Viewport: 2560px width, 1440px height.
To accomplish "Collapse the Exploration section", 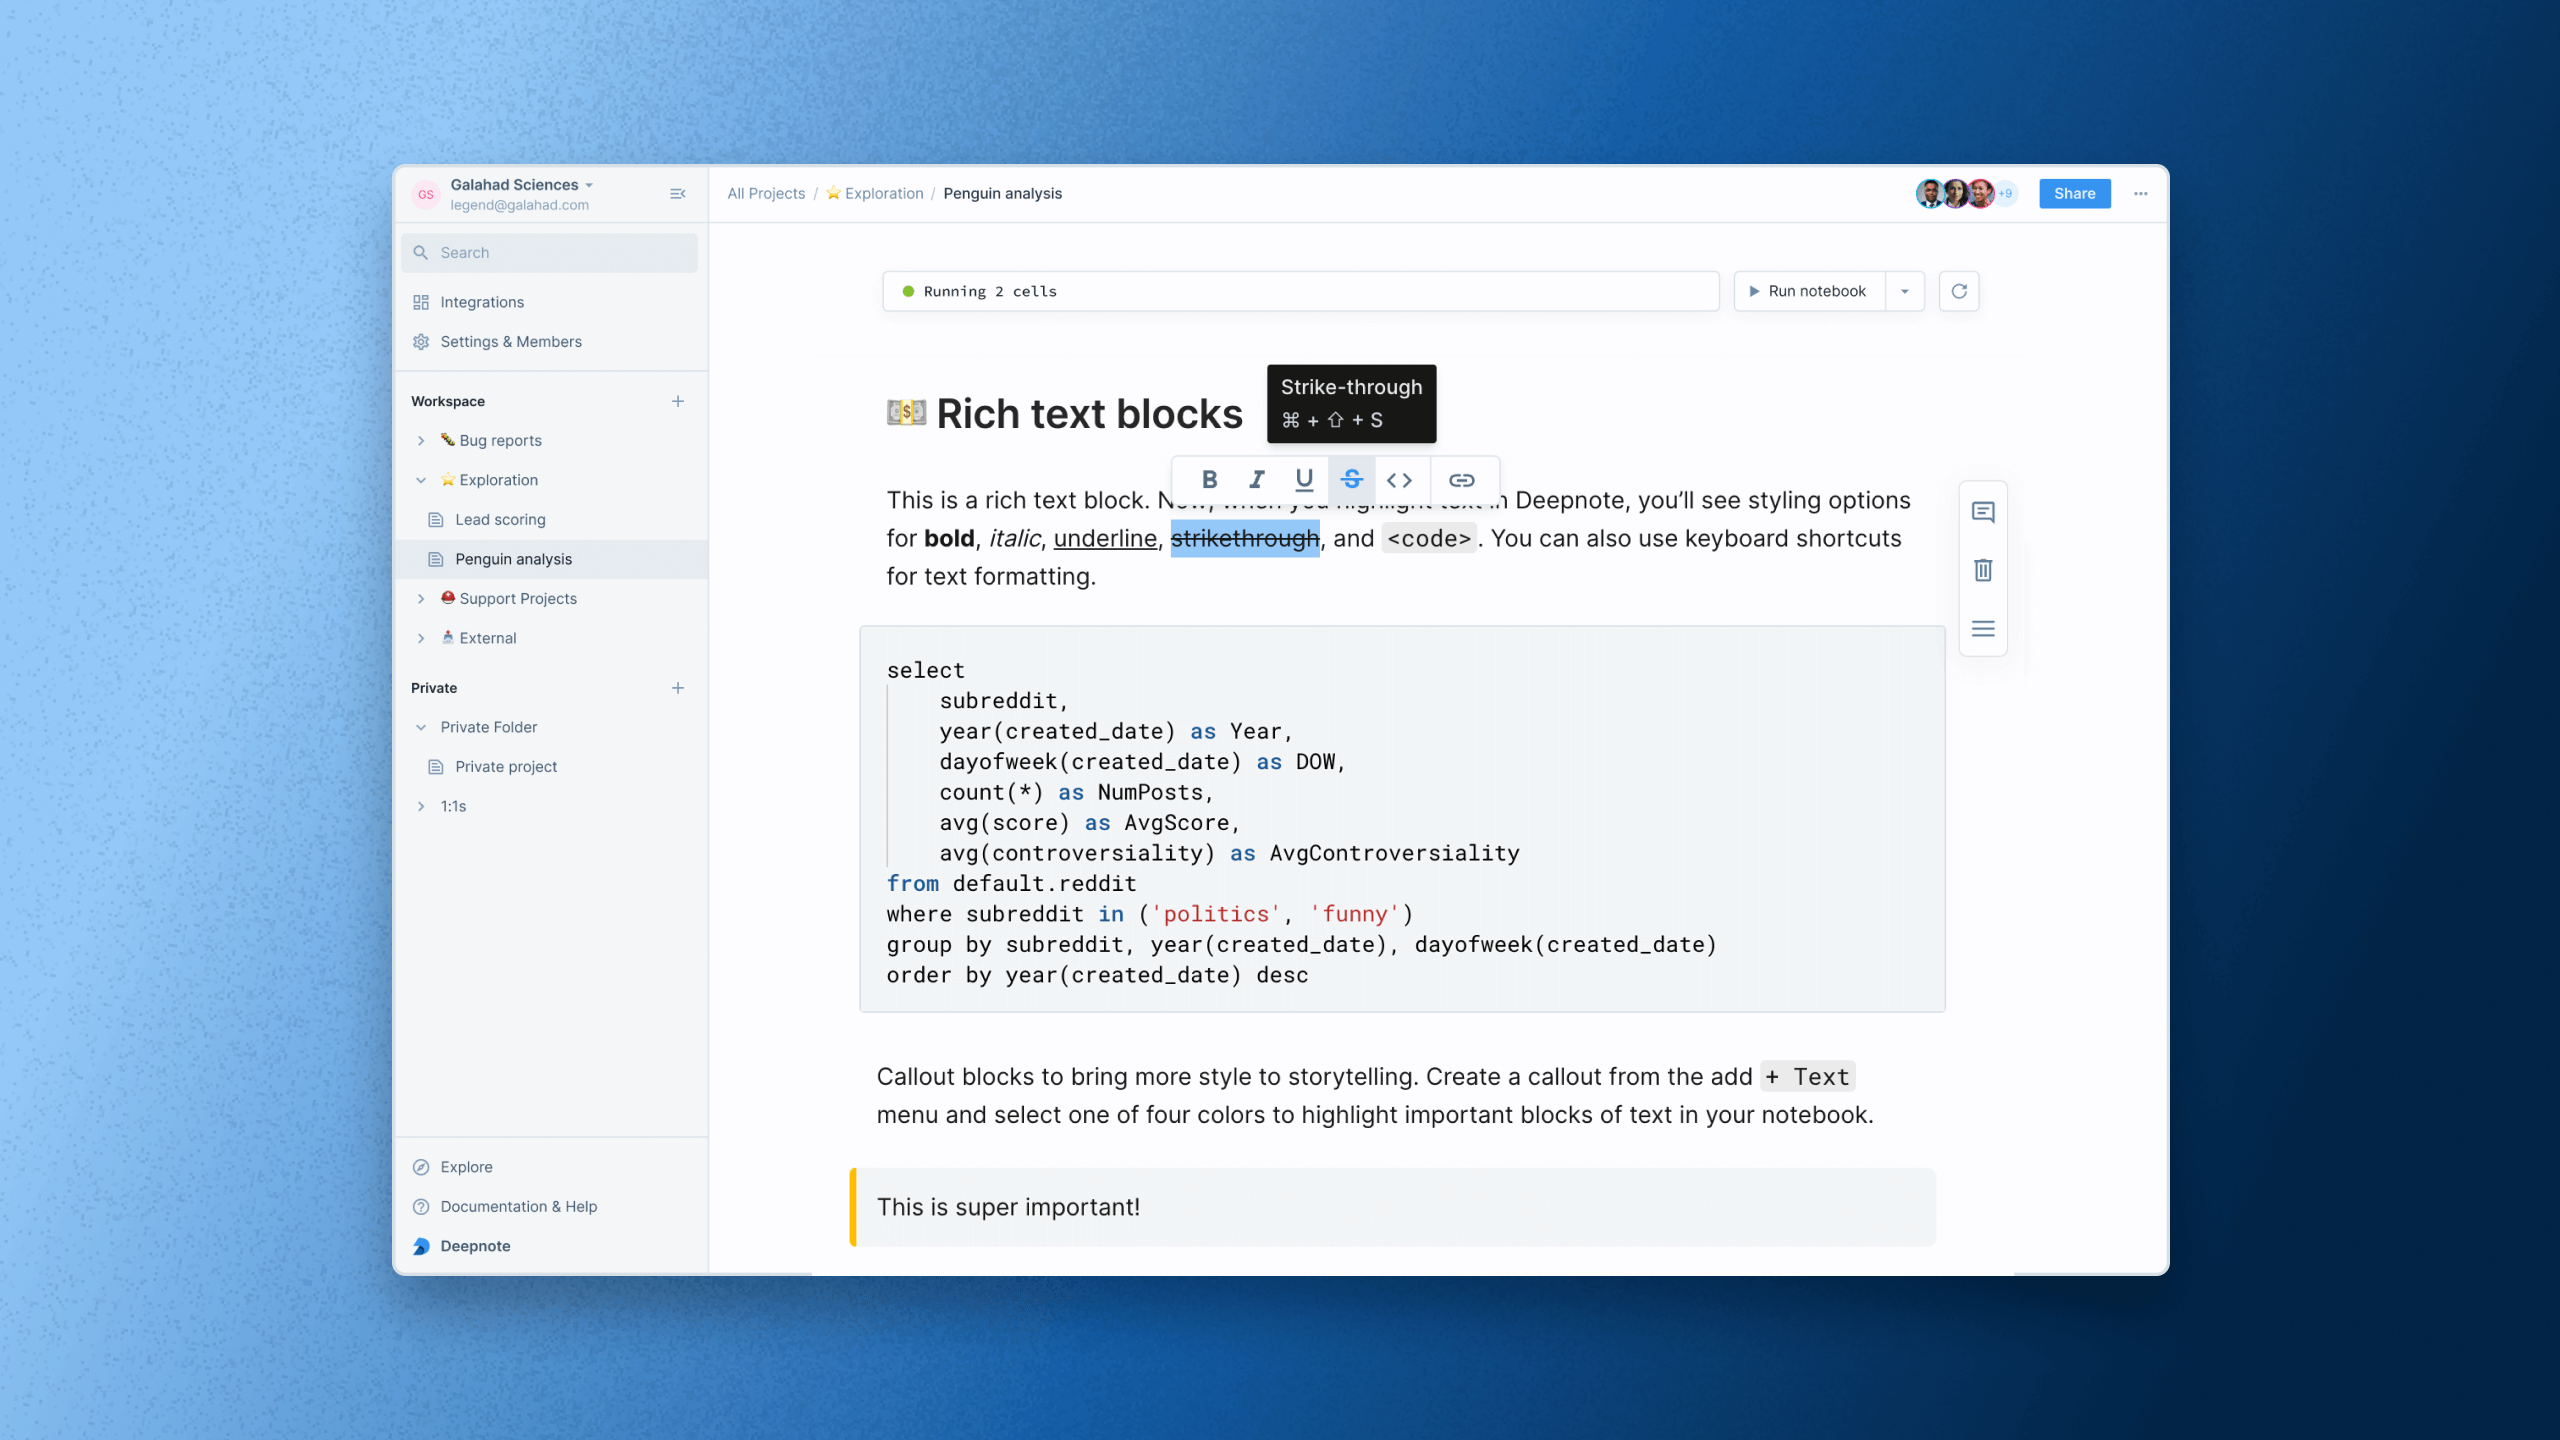I will [420, 480].
